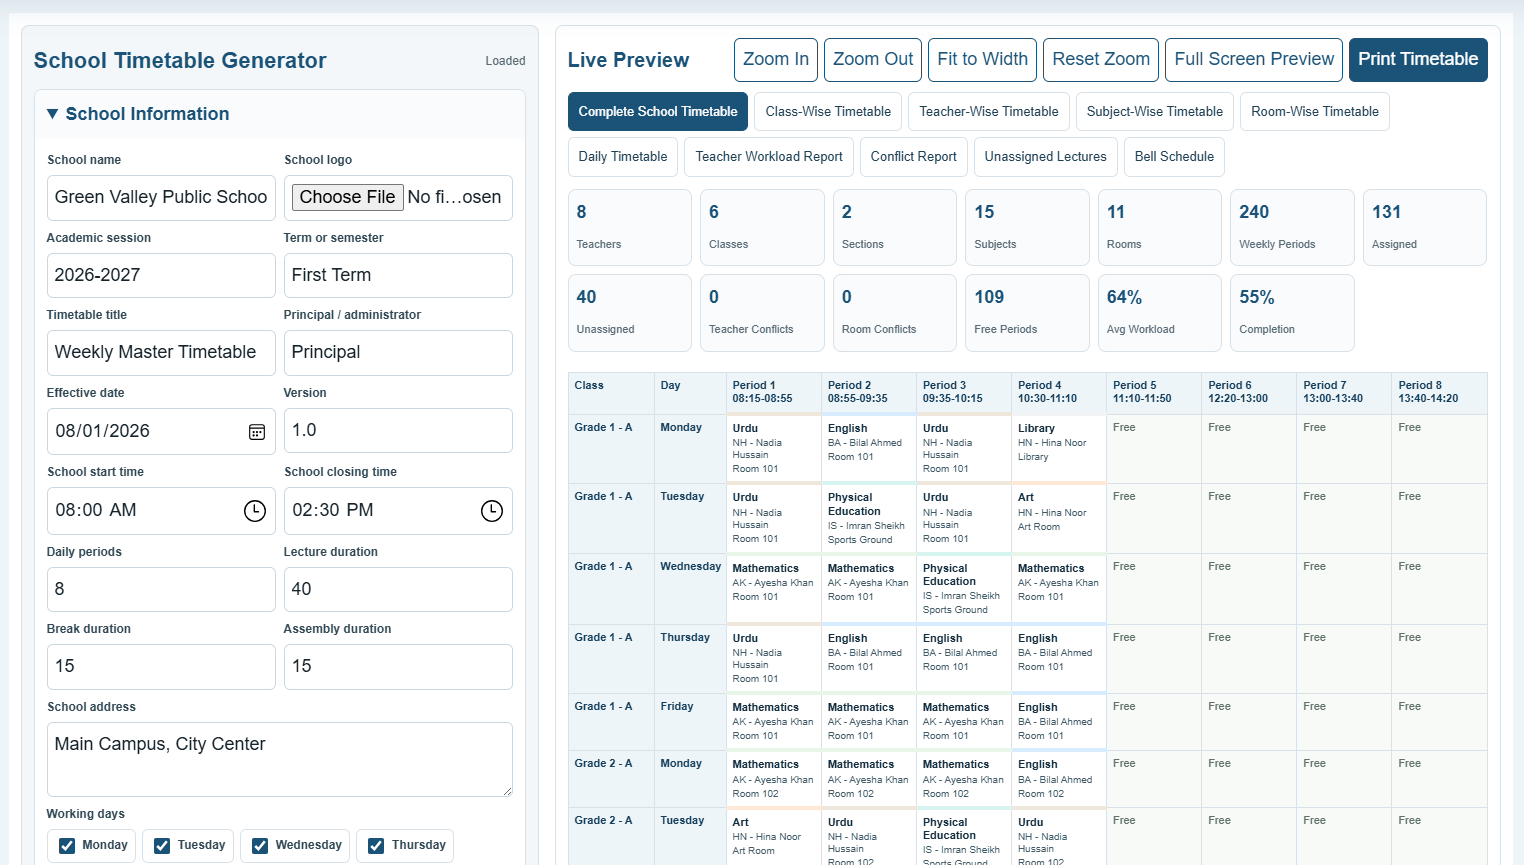Edit the Timetable title field

161,353
